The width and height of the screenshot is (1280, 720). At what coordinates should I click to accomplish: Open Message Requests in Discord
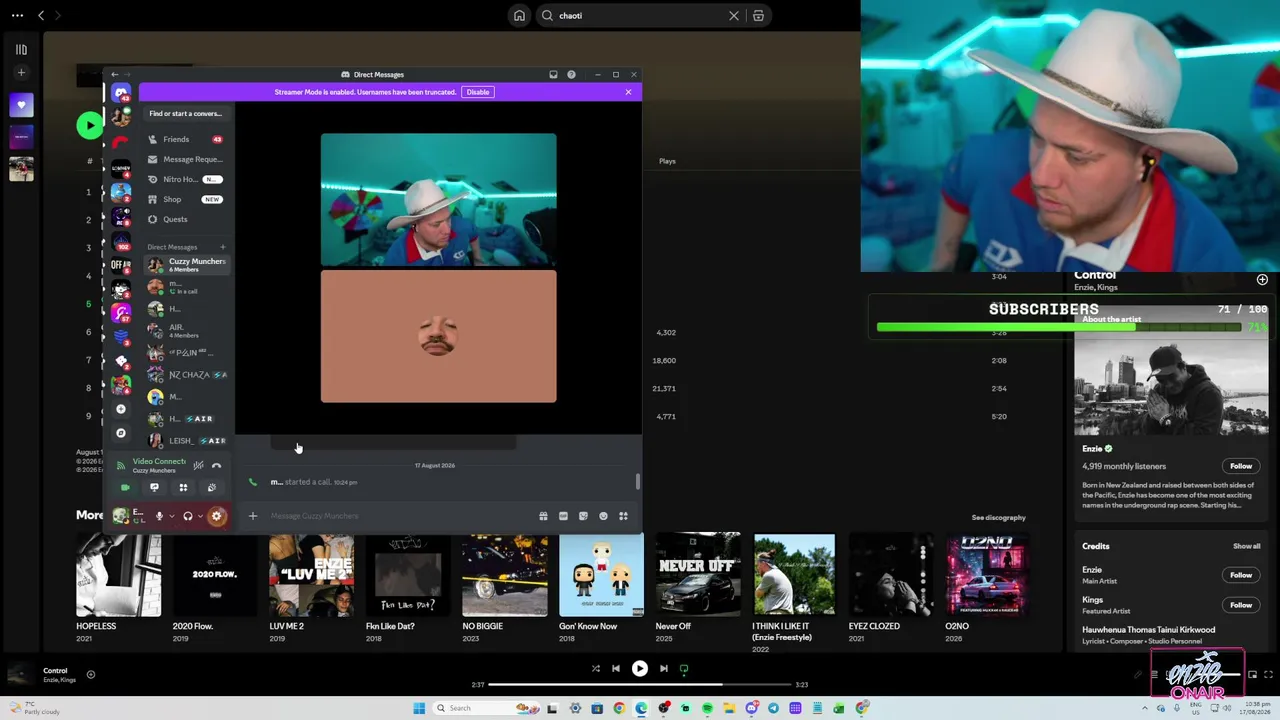(x=185, y=159)
